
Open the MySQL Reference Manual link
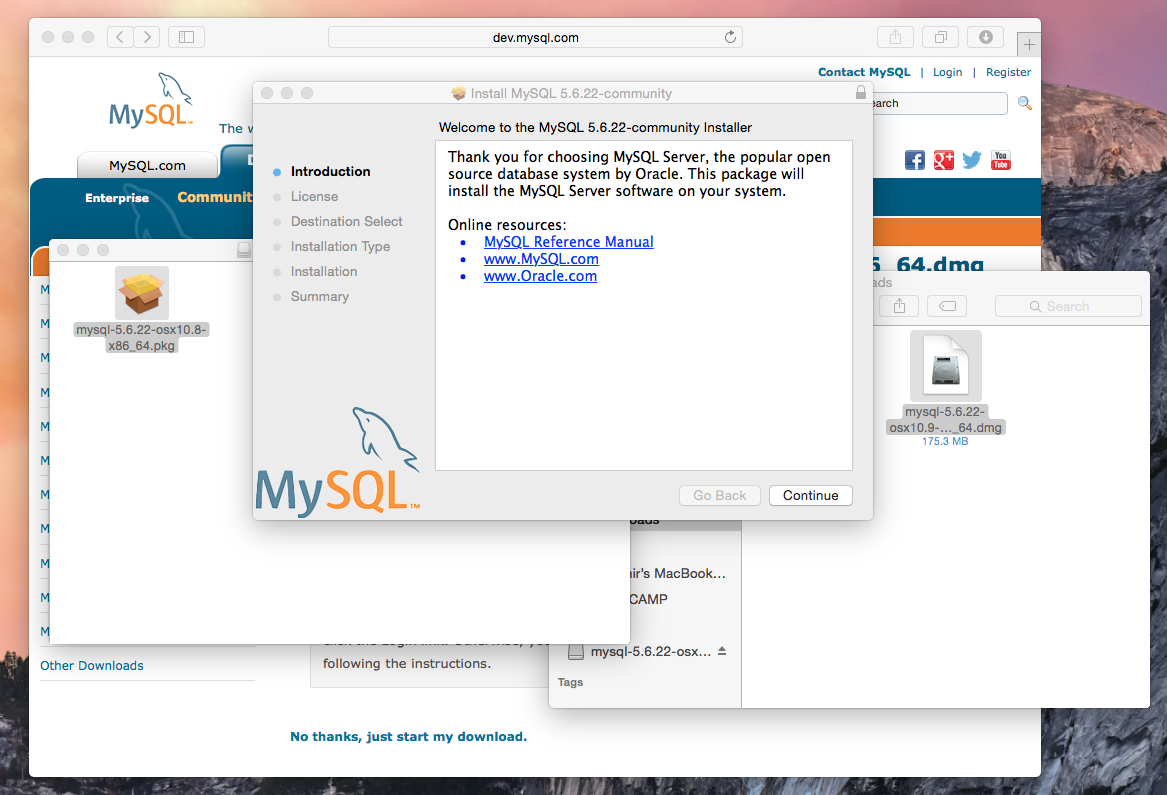pos(568,241)
